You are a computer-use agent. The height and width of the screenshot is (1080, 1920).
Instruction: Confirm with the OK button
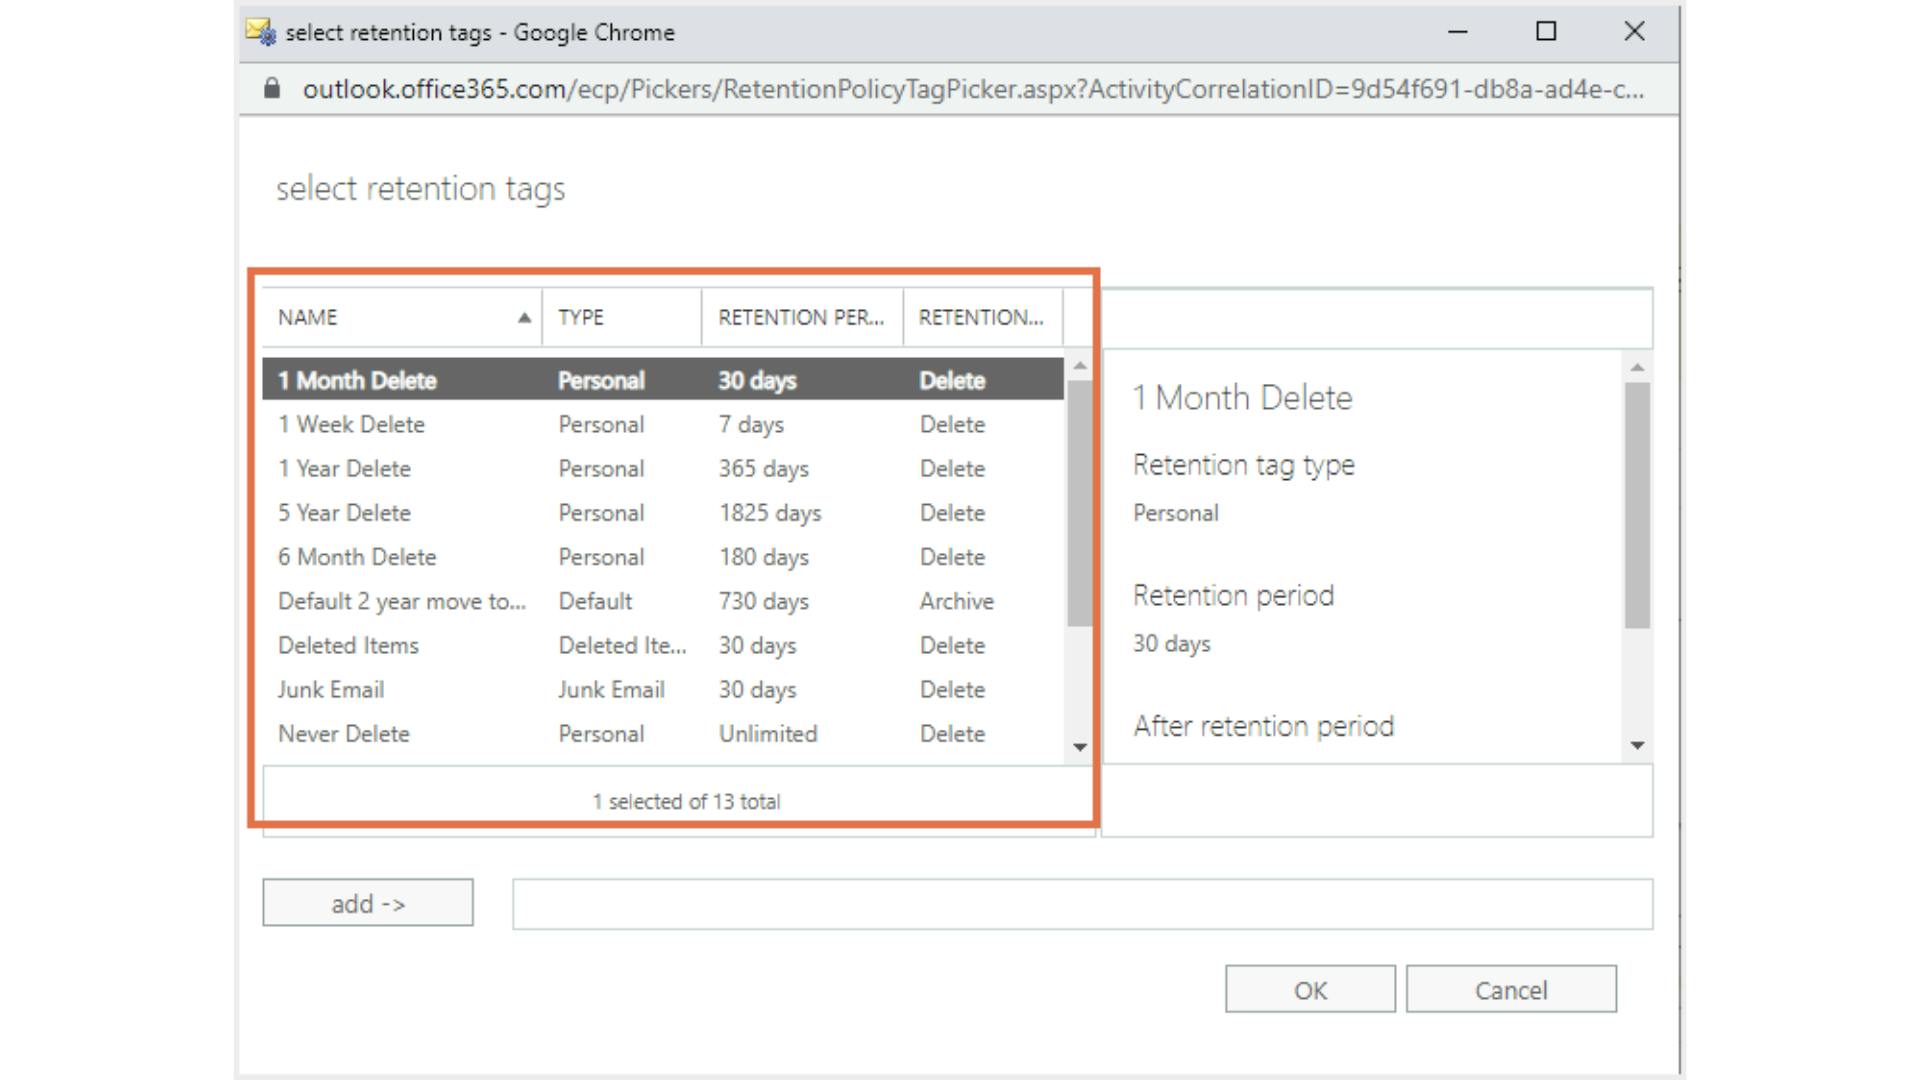click(1310, 990)
